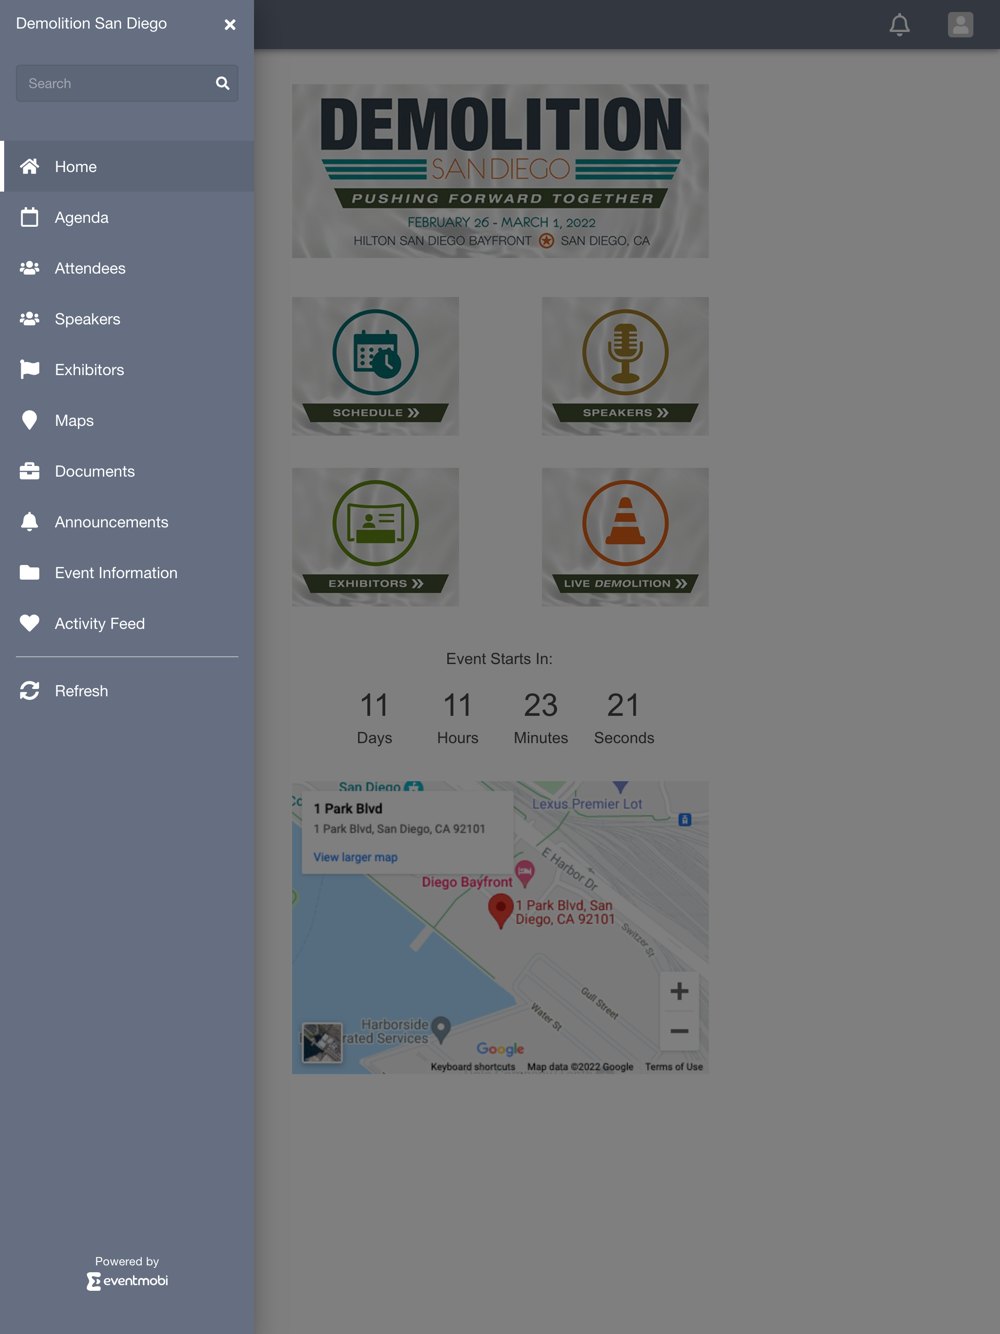Go to Attendees in the sidebar
This screenshot has width=1000, height=1334.
click(127, 268)
